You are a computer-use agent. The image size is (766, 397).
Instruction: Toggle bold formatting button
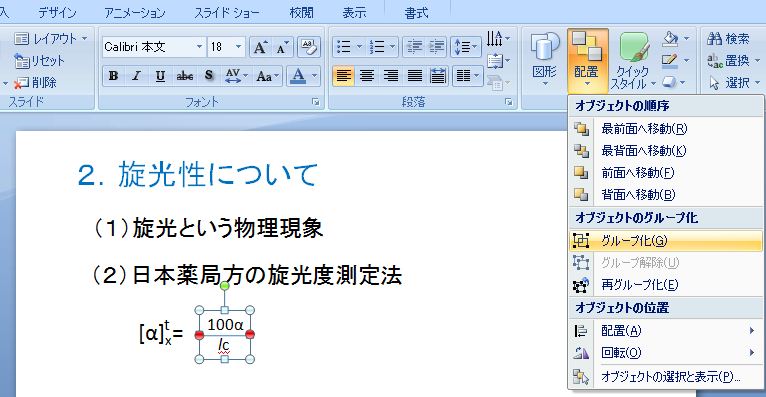click(114, 76)
